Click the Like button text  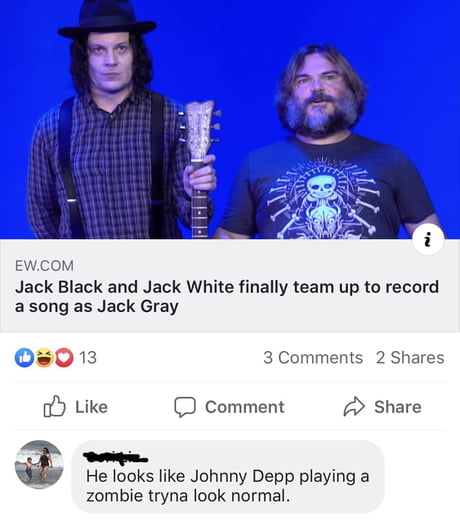pyautogui.click(x=91, y=407)
